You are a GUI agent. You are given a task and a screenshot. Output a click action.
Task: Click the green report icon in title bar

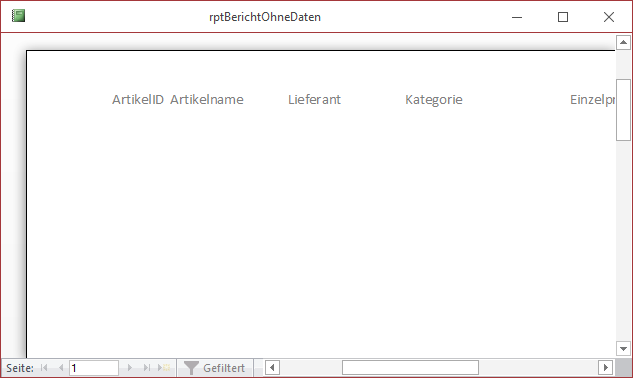tap(18, 16)
